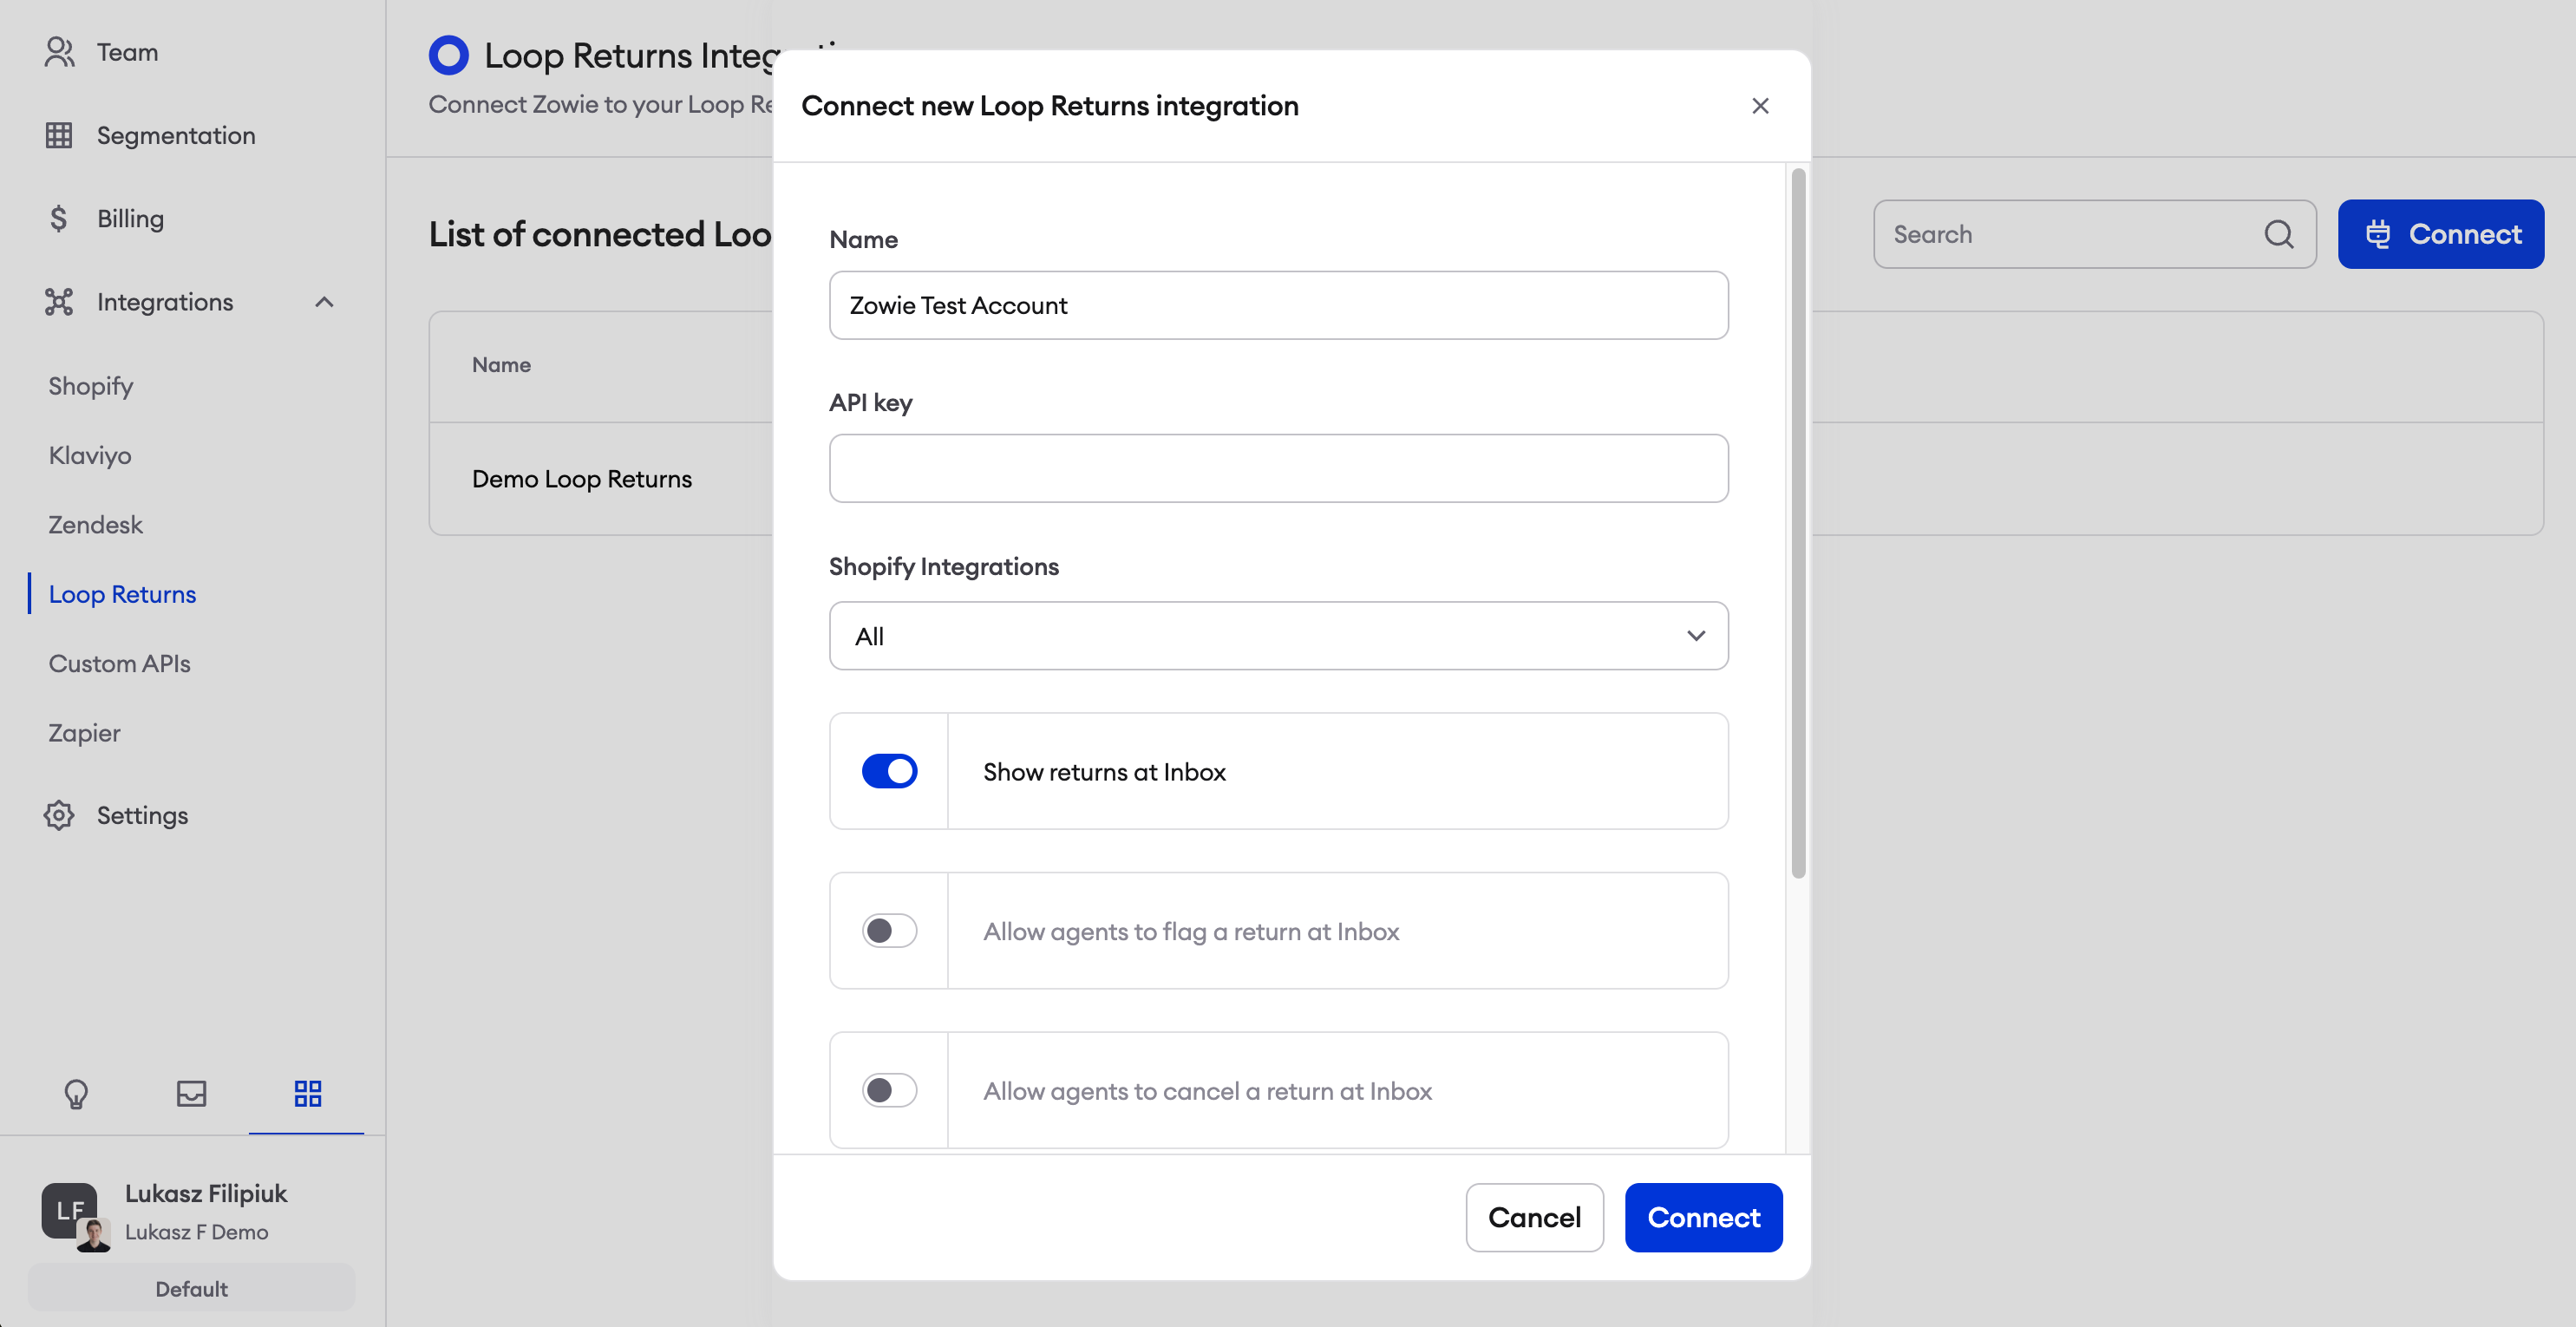
Task: Click the dialog vertical scrollbar
Action: click(1798, 523)
